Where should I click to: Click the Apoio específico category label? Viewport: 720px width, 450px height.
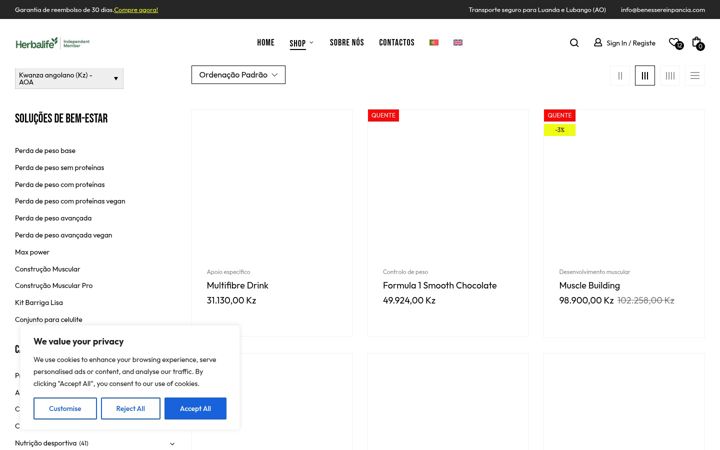point(228,272)
